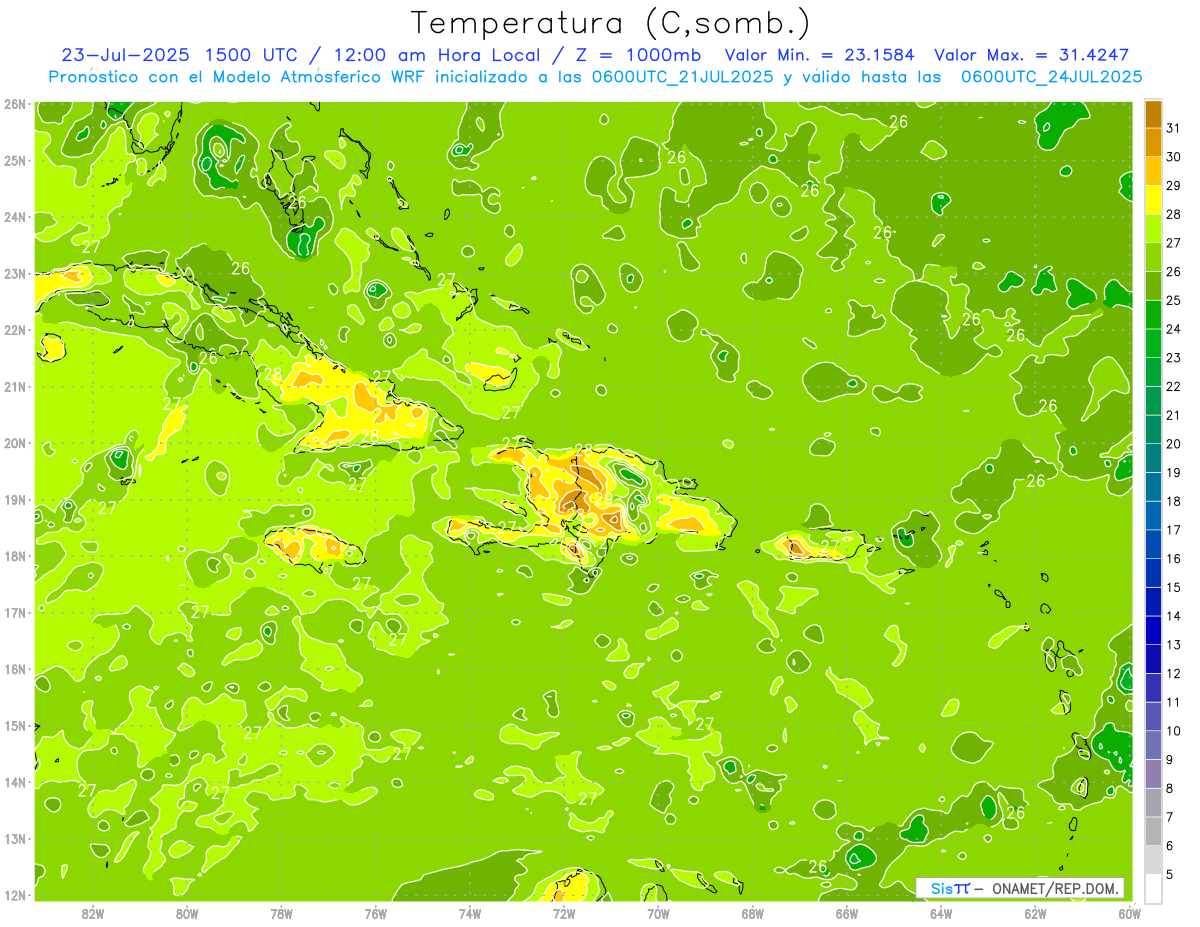
Task: Click the 'Temperatura (C,somb.)' chart title
Action: click(x=611, y=23)
